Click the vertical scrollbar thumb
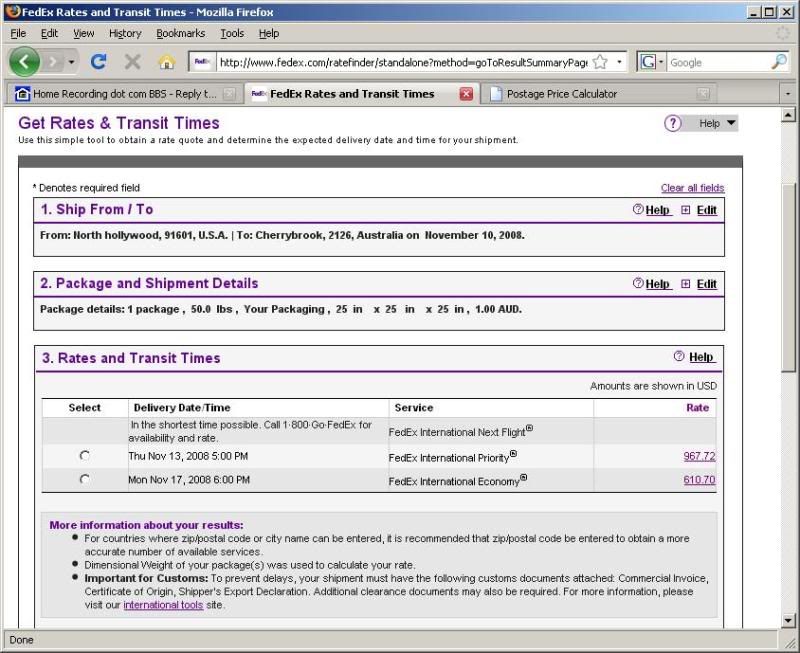This screenshot has height=653, width=800. coord(788,278)
